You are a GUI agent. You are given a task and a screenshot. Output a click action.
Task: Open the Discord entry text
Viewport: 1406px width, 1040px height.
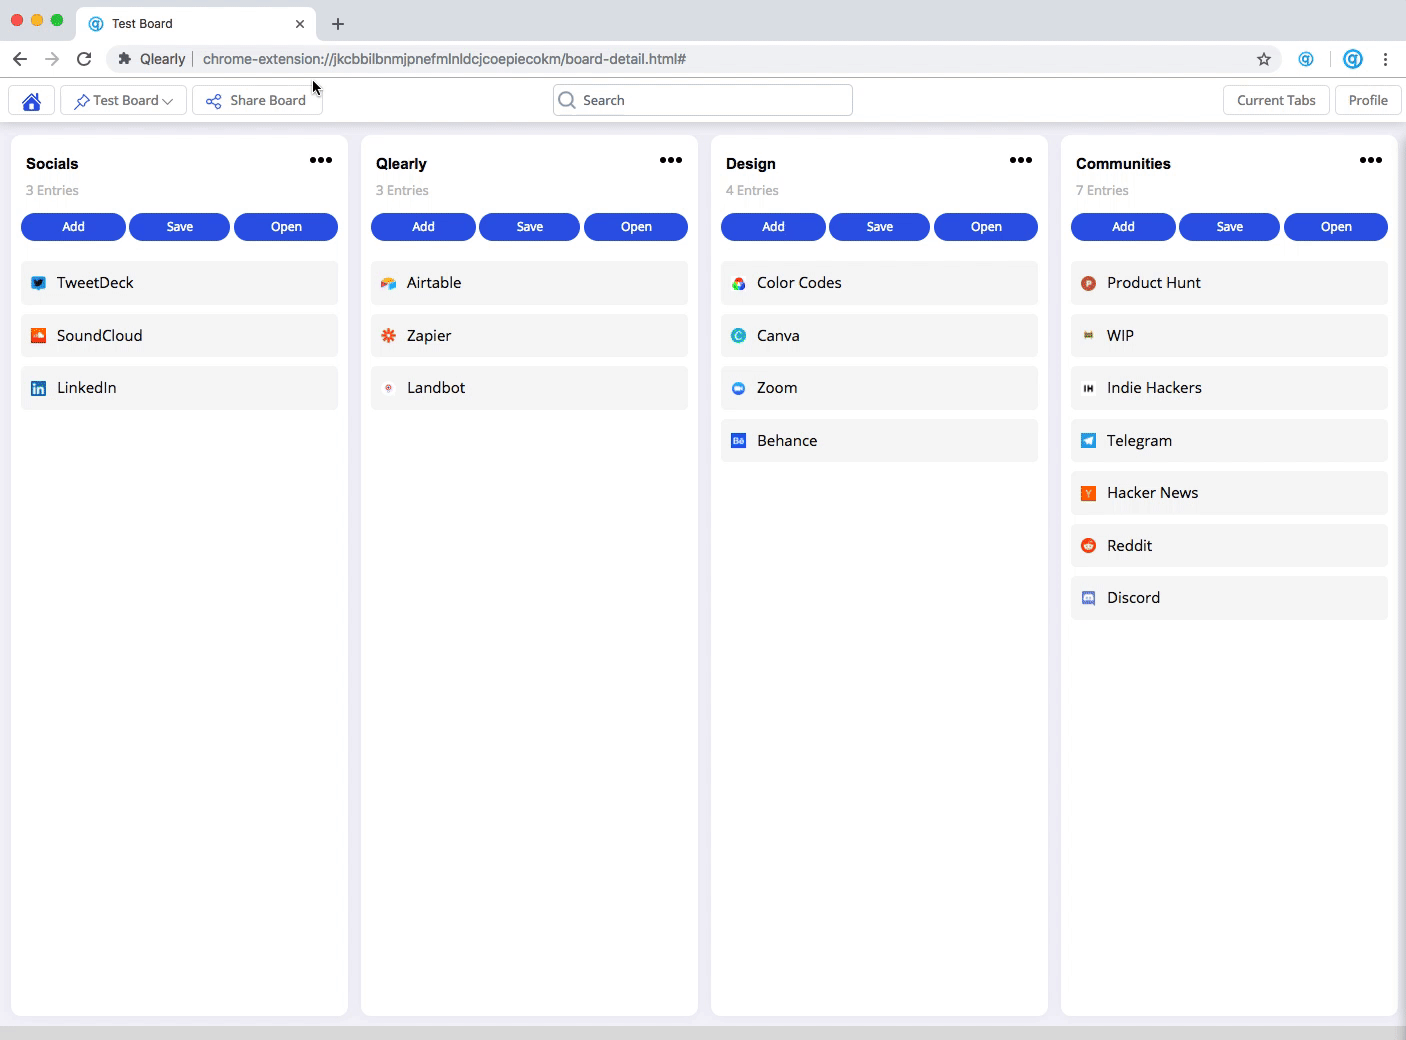point(1133,598)
